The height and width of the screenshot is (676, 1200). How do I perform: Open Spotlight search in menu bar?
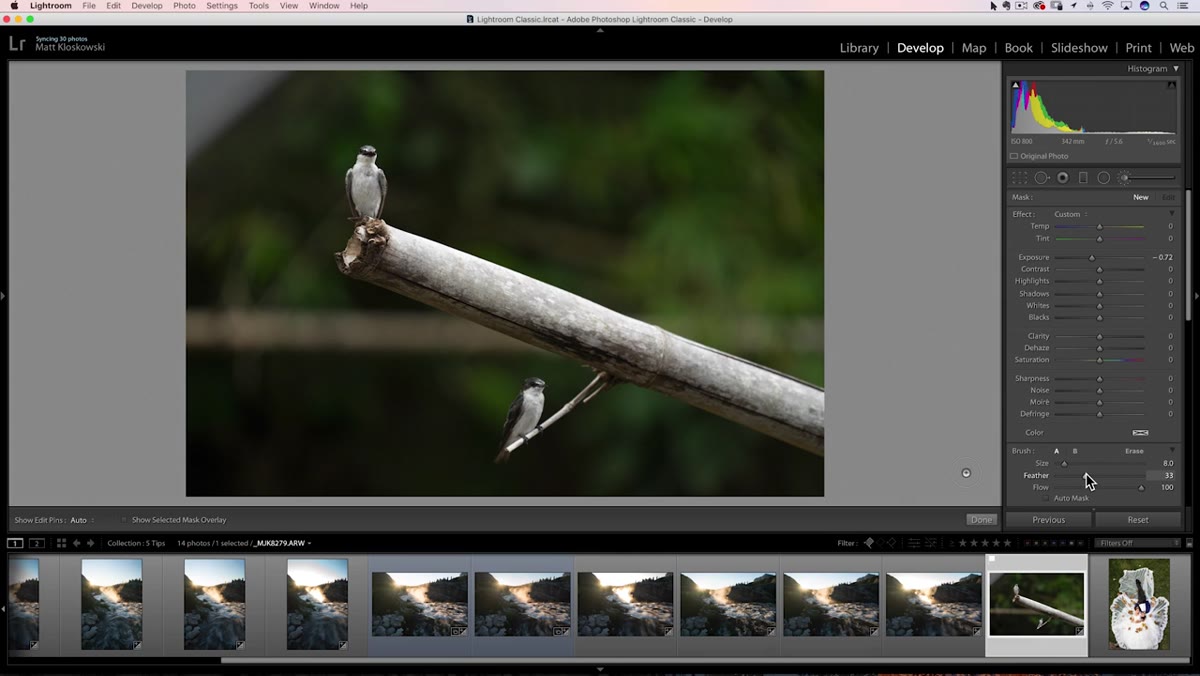[x=1164, y=6]
